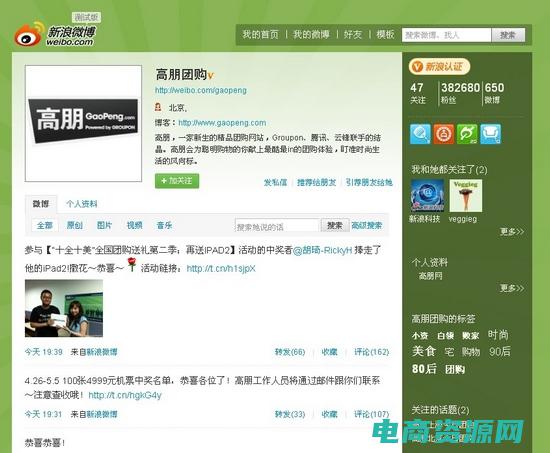Open the 高级搜索 link
The height and width of the screenshot is (453, 550).
click(x=367, y=226)
